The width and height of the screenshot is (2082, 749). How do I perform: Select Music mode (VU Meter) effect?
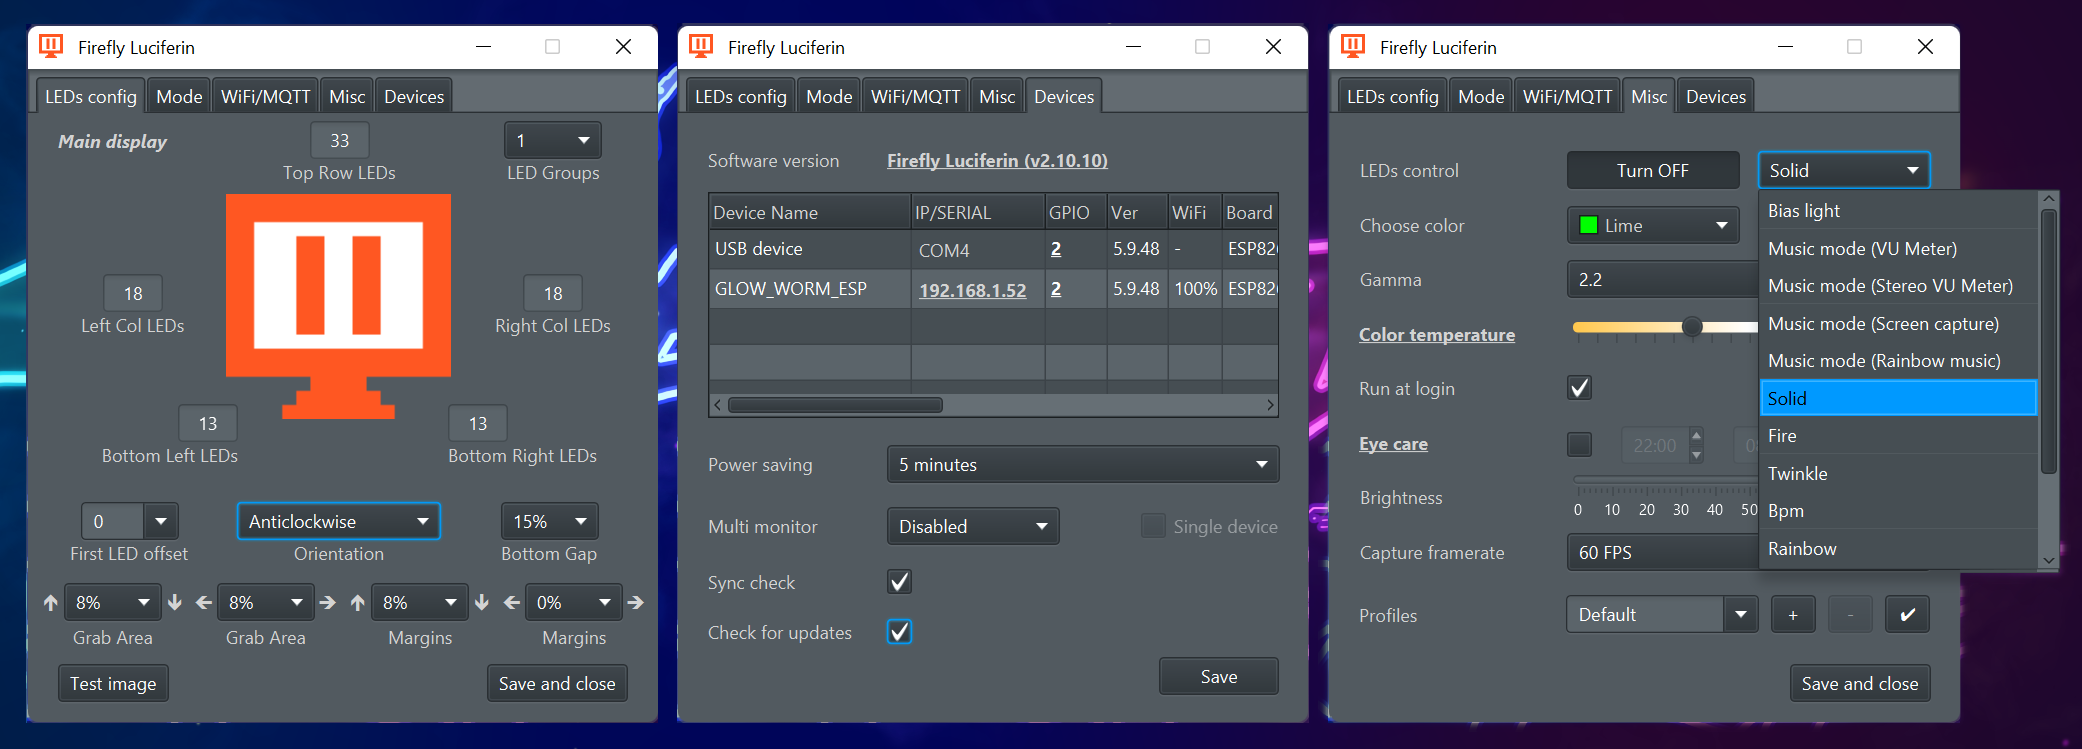click(1898, 248)
